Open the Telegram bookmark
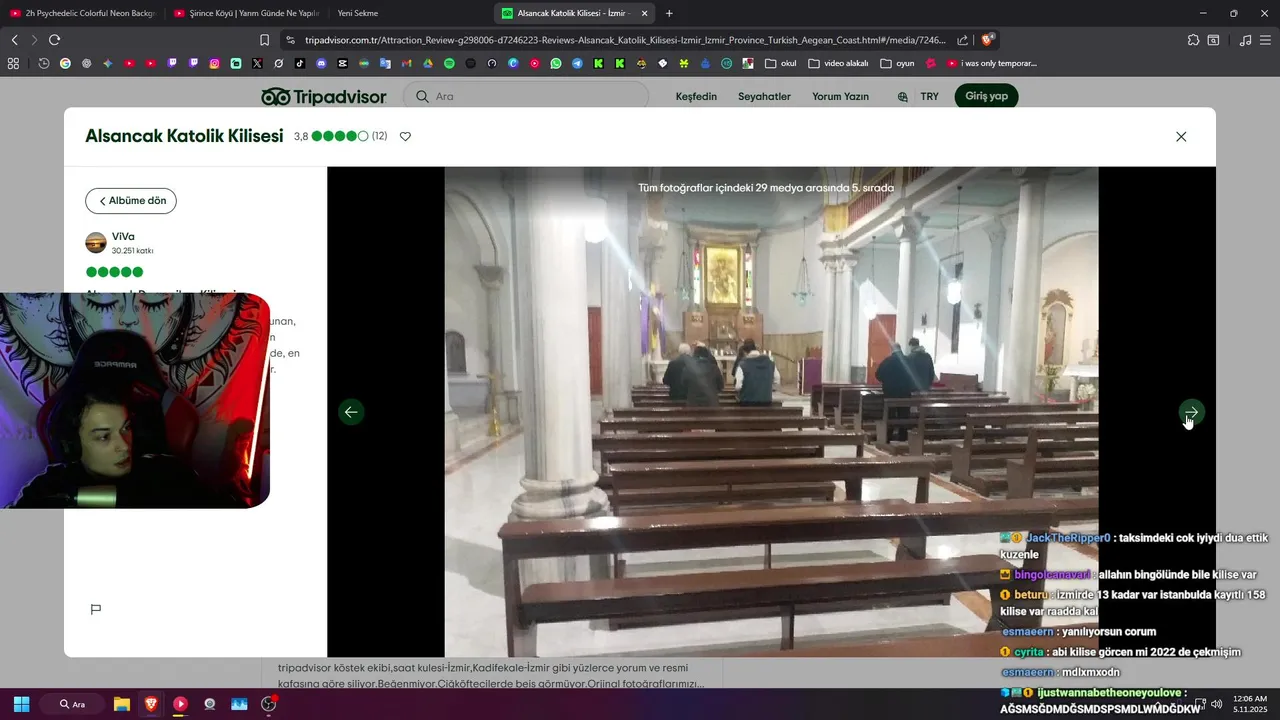Viewport: 1280px width, 720px height. [577, 63]
